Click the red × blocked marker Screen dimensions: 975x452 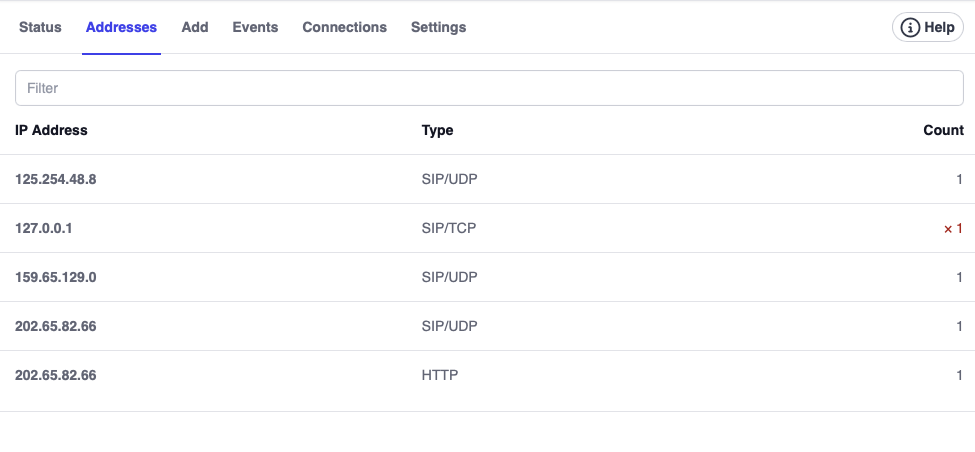[948, 229]
